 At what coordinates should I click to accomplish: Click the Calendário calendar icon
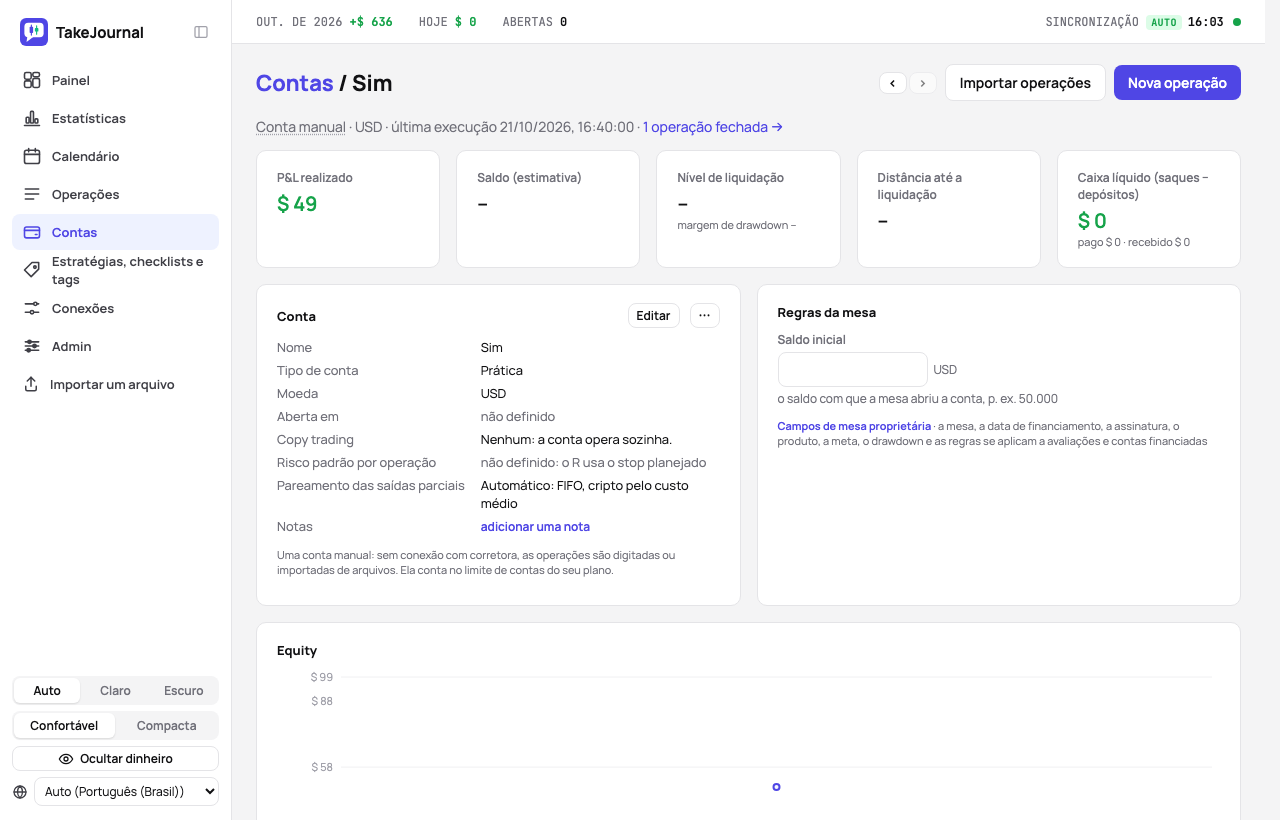(32, 156)
